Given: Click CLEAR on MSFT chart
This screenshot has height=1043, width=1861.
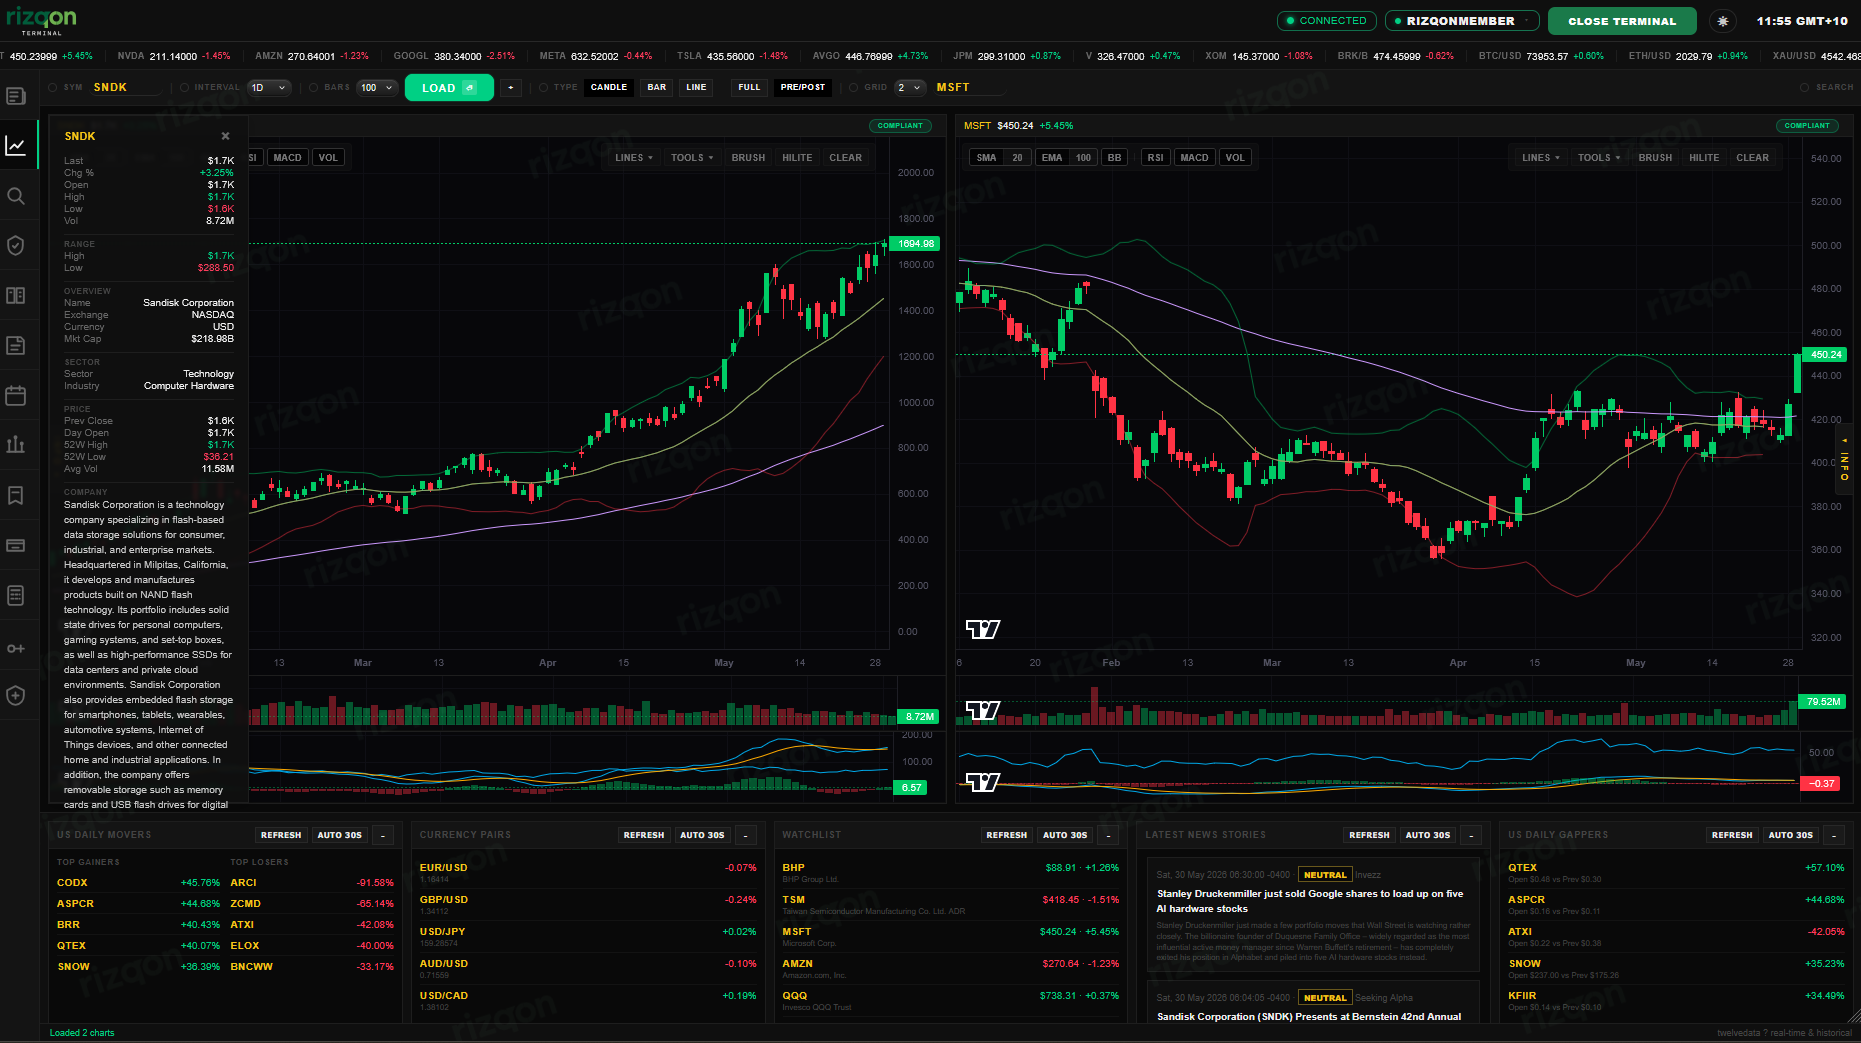Looking at the screenshot, I should coord(1752,158).
